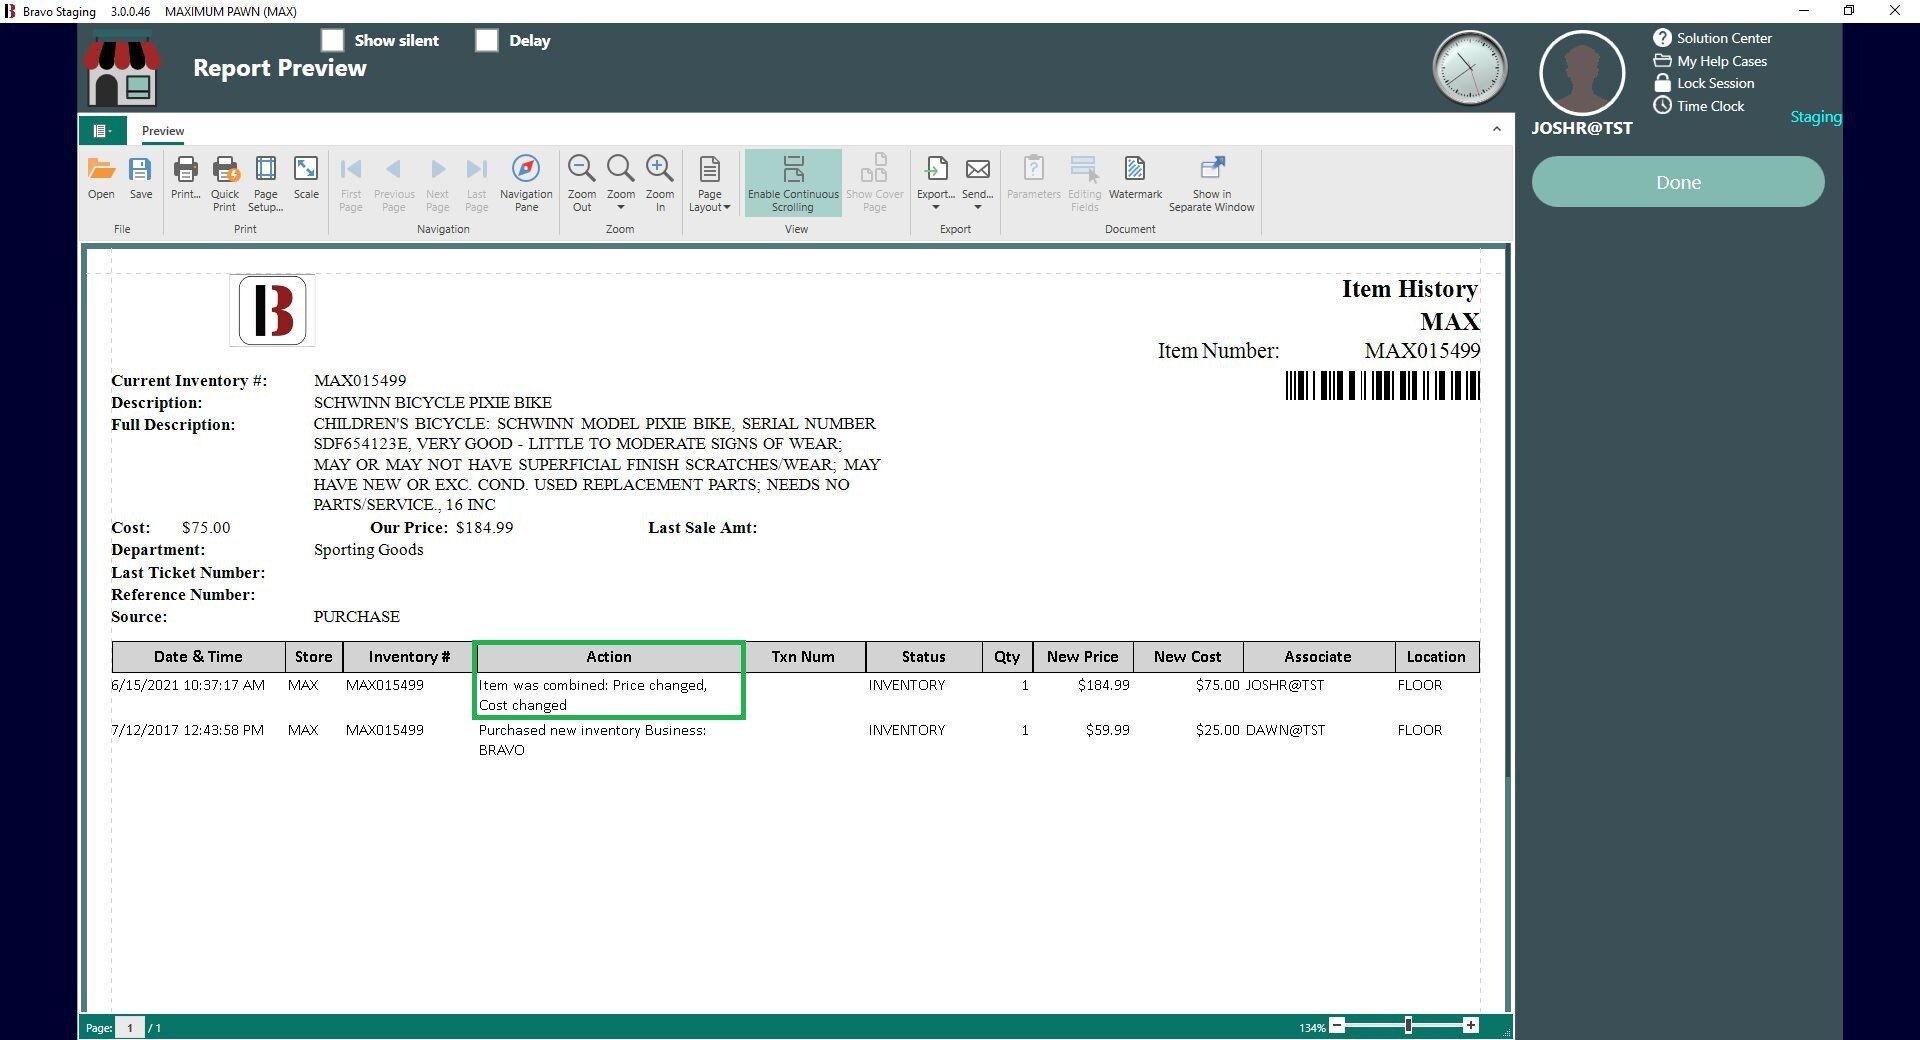Adjust the zoom slider handle
Screen dimensions: 1920x1040
pos(1408,1026)
